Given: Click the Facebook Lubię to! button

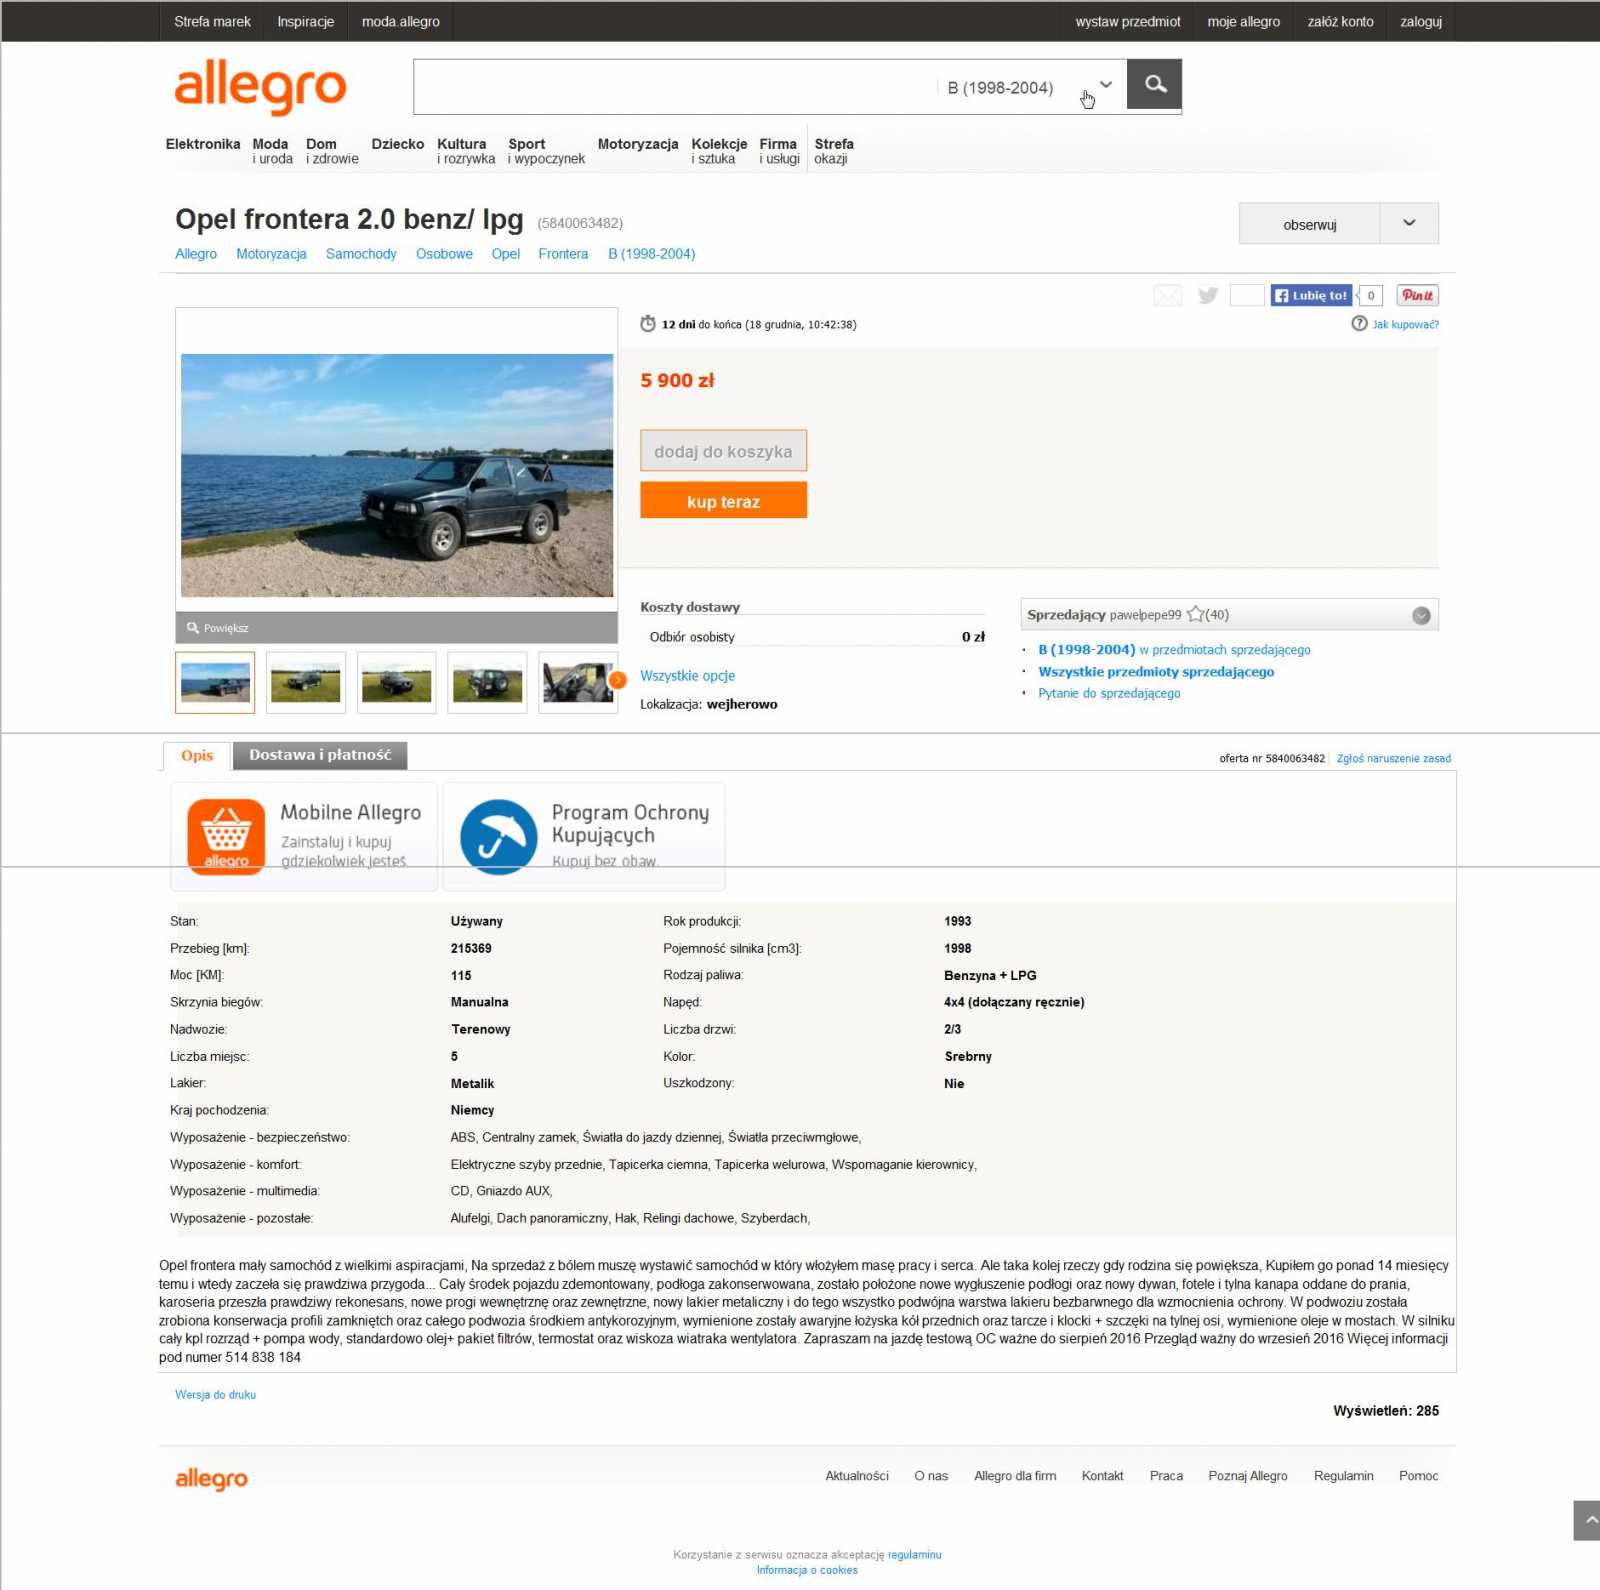Looking at the screenshot, I should click(1311, 295).
